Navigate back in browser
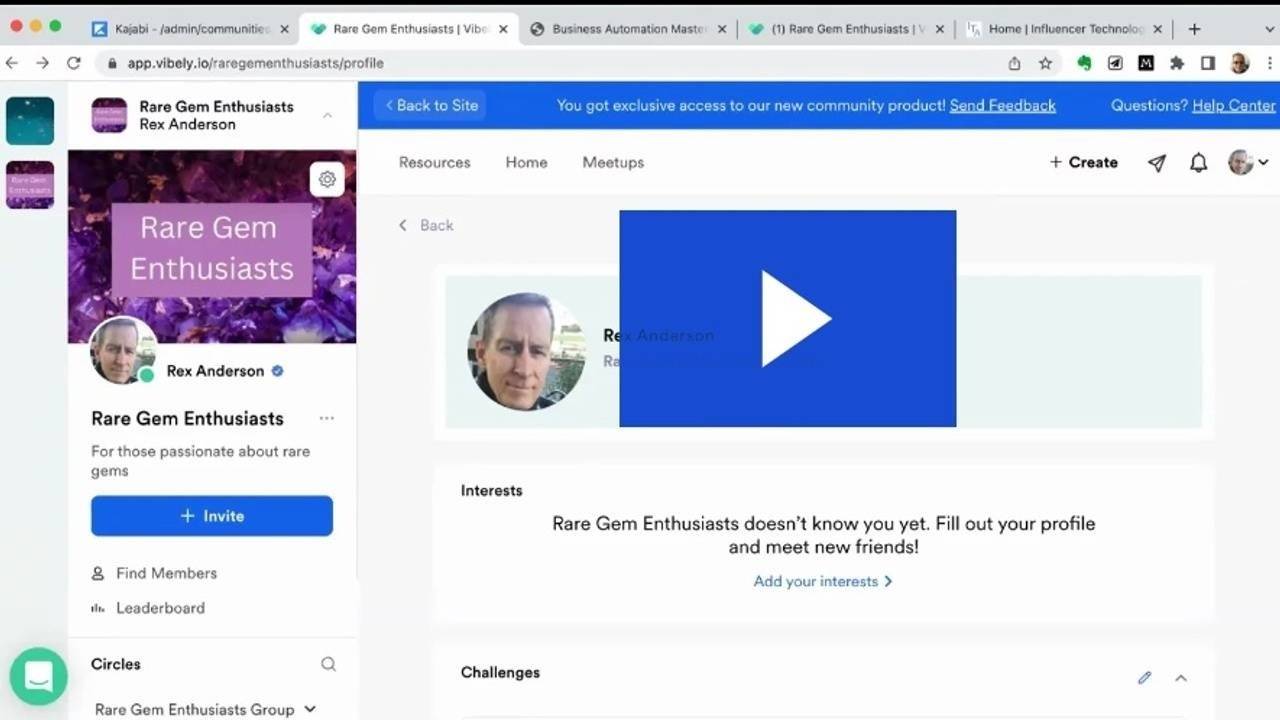 click(12, 63)
